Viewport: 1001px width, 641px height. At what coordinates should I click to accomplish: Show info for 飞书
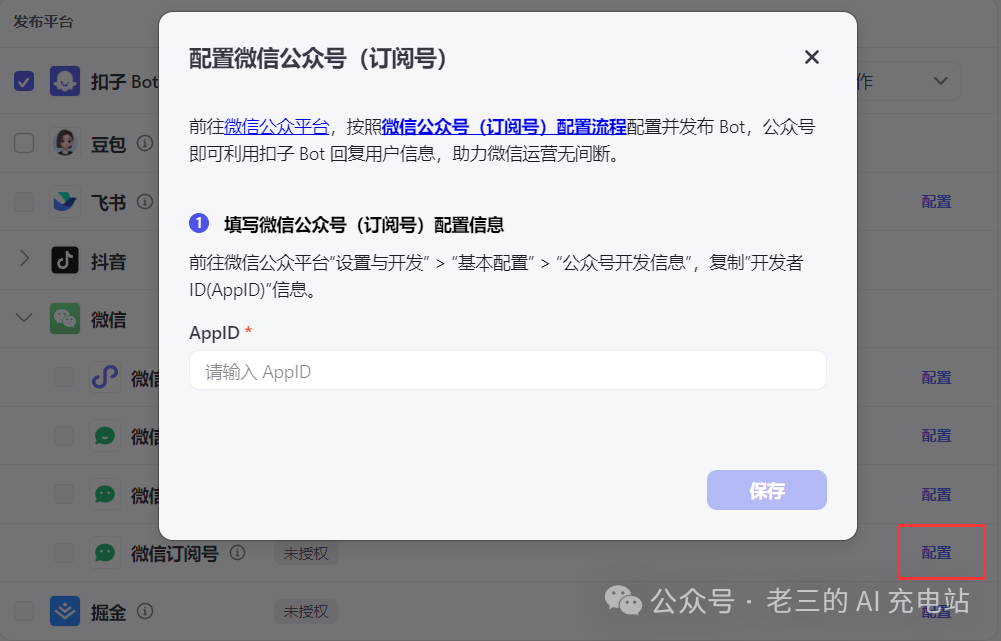point(146,202)
